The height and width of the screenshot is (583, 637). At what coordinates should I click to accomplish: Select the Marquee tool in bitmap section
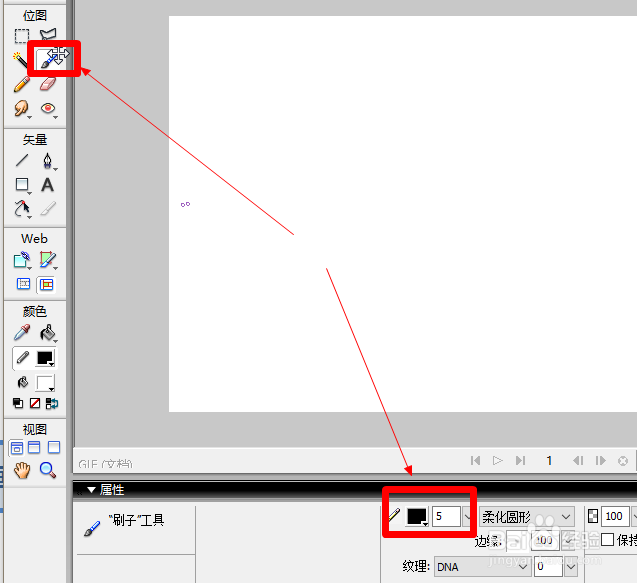(22, 36)
